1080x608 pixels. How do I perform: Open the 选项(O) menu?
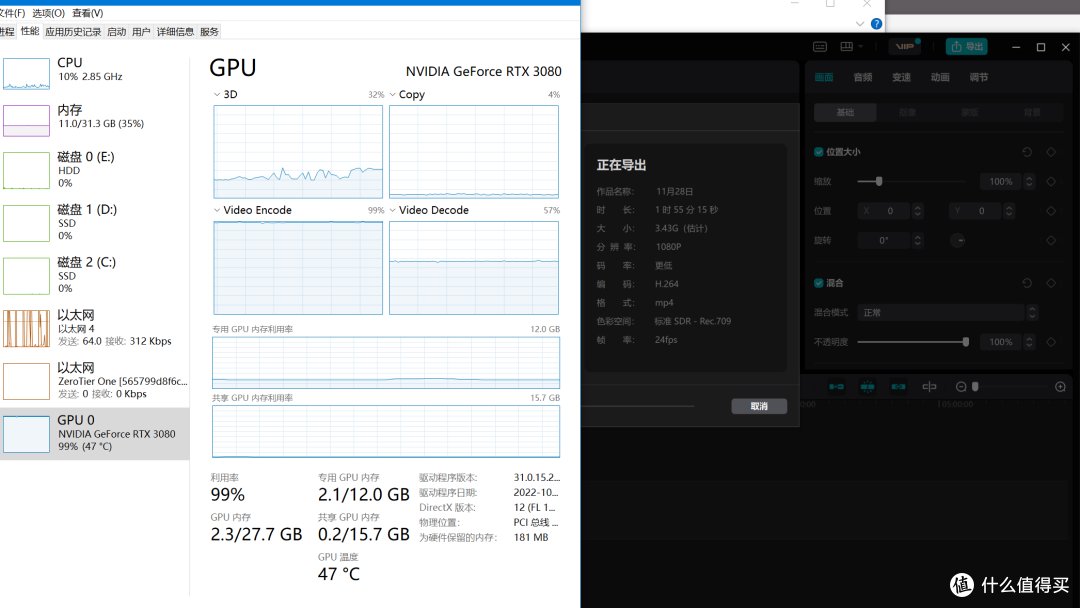pyautogui.click(x=48, y=13)
